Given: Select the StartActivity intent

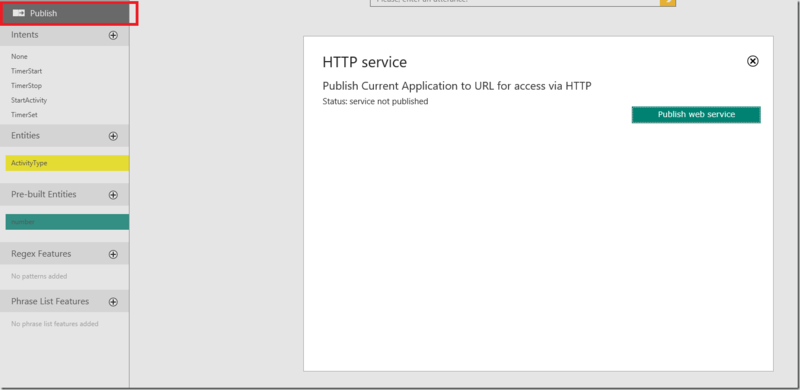Looking at the screenshot, I should pos(29,100).
